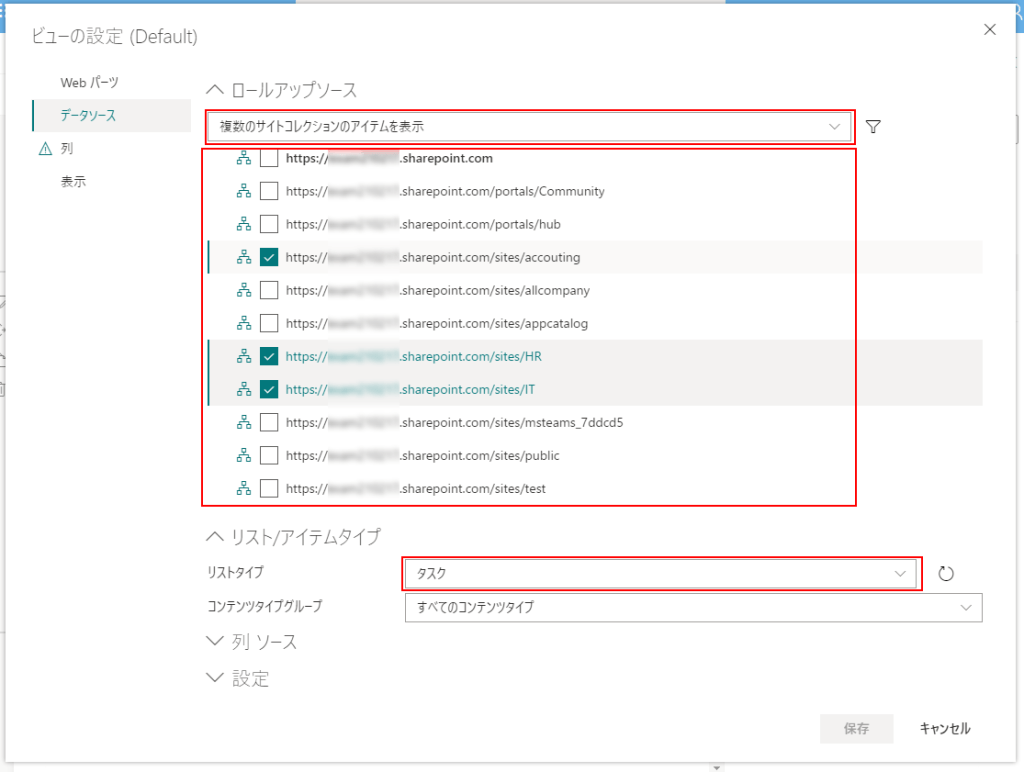The height and width of the screenshot is (772, 1024).
Task: Open the コンテンツタイプグループ dropdown
Action: coord(692,607)
